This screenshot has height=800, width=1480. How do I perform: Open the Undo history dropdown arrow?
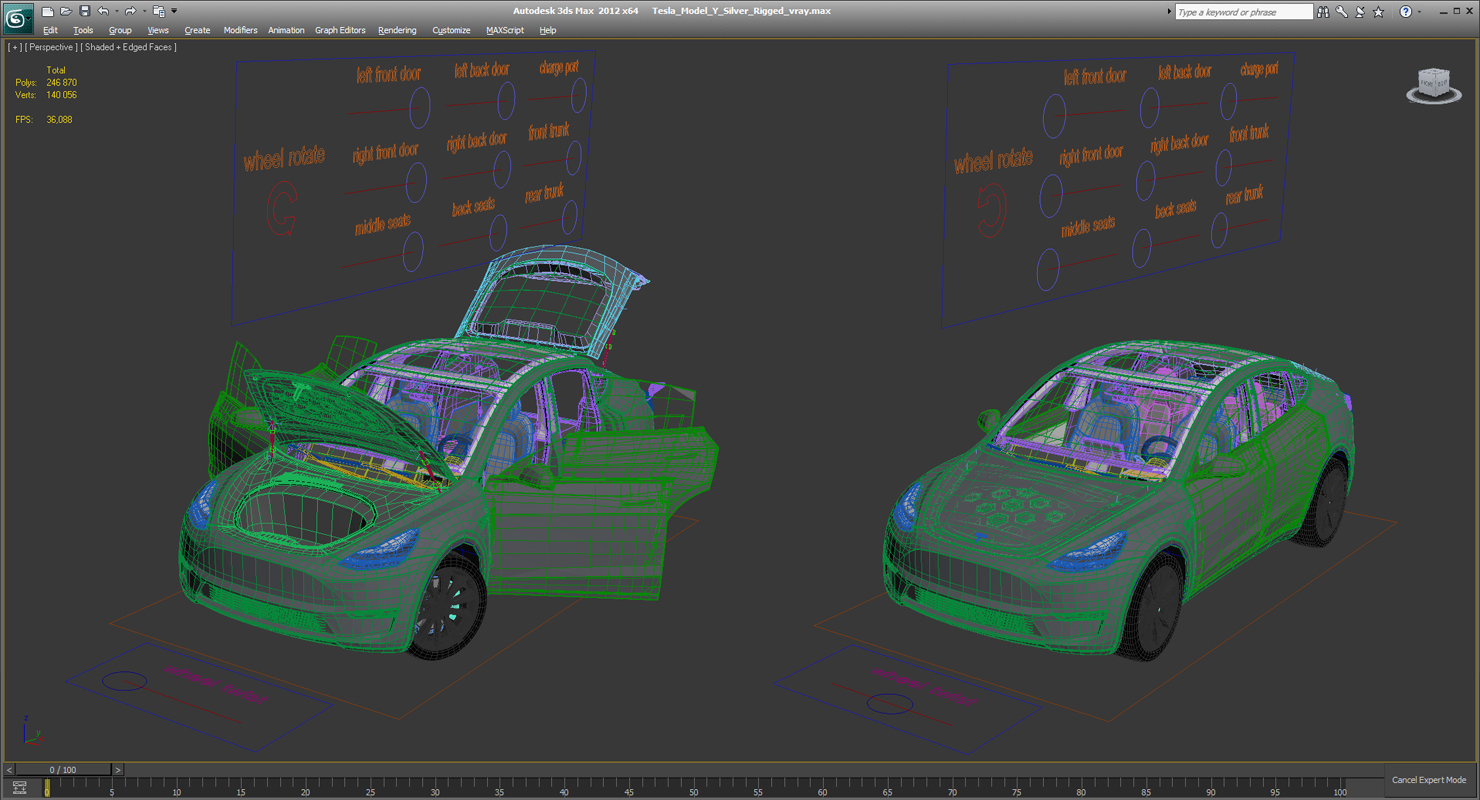click(115, 12)
